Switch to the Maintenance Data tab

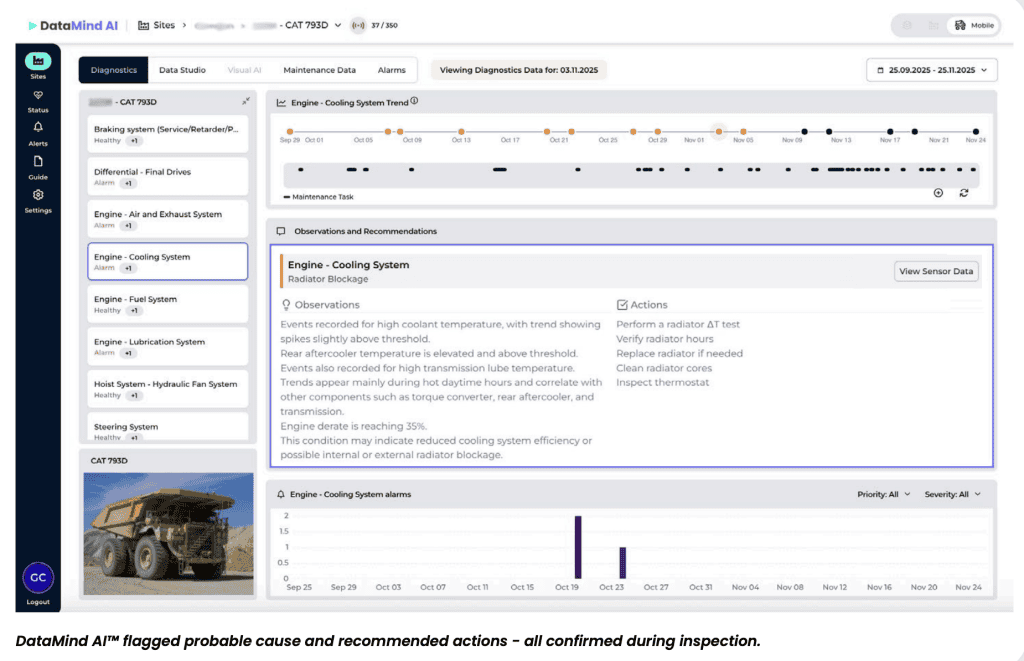pos(319,70)
